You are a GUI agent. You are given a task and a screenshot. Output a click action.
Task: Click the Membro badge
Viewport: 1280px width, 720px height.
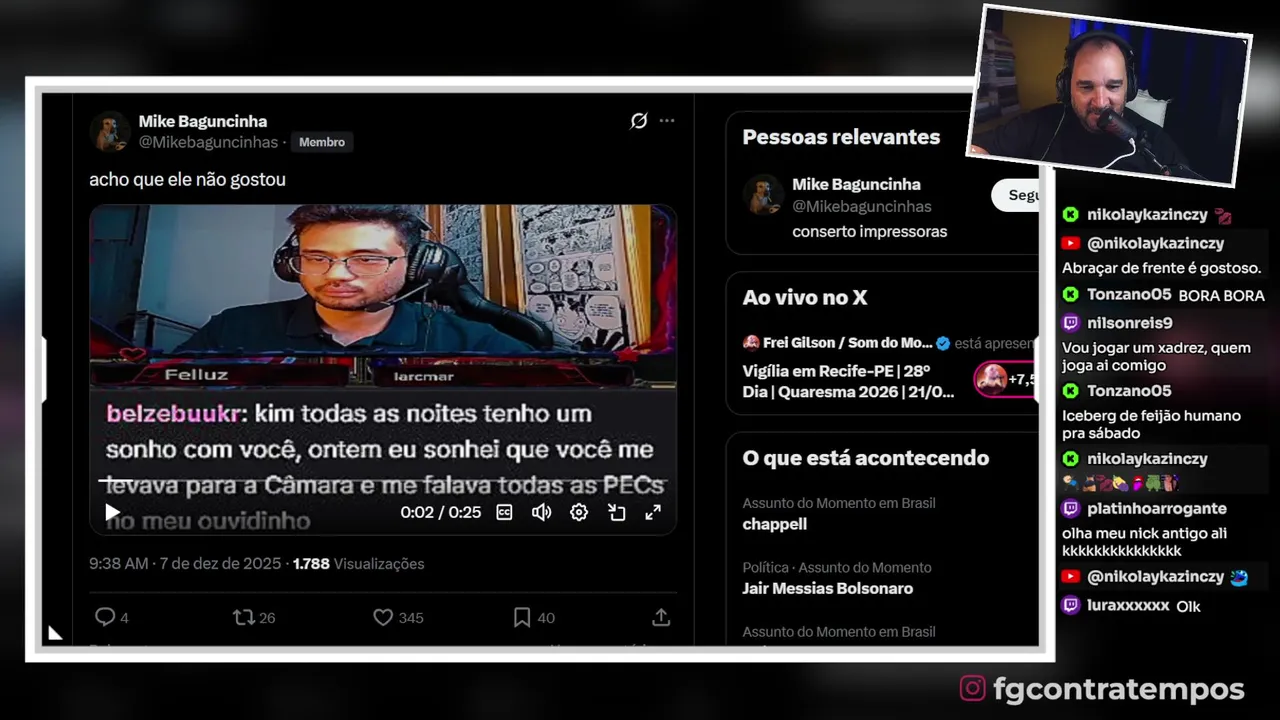(322, 142)
